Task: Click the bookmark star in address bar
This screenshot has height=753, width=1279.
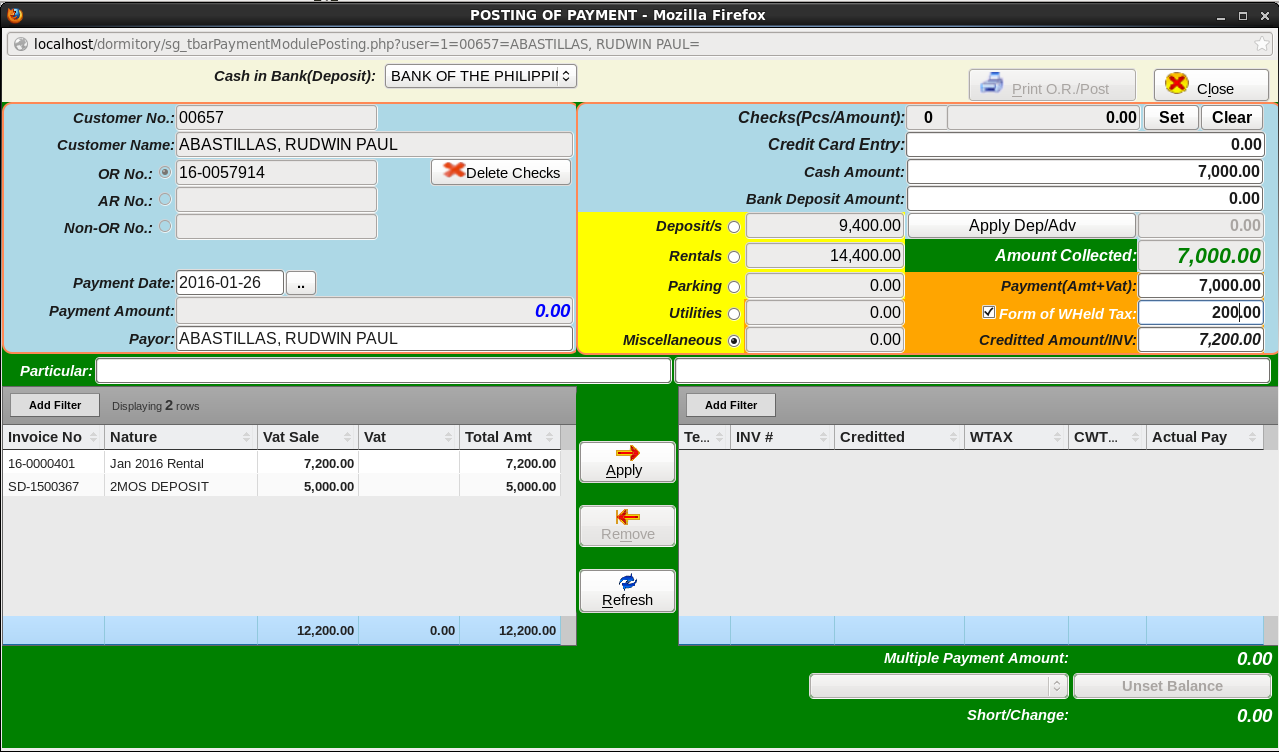Action: 1262,44
